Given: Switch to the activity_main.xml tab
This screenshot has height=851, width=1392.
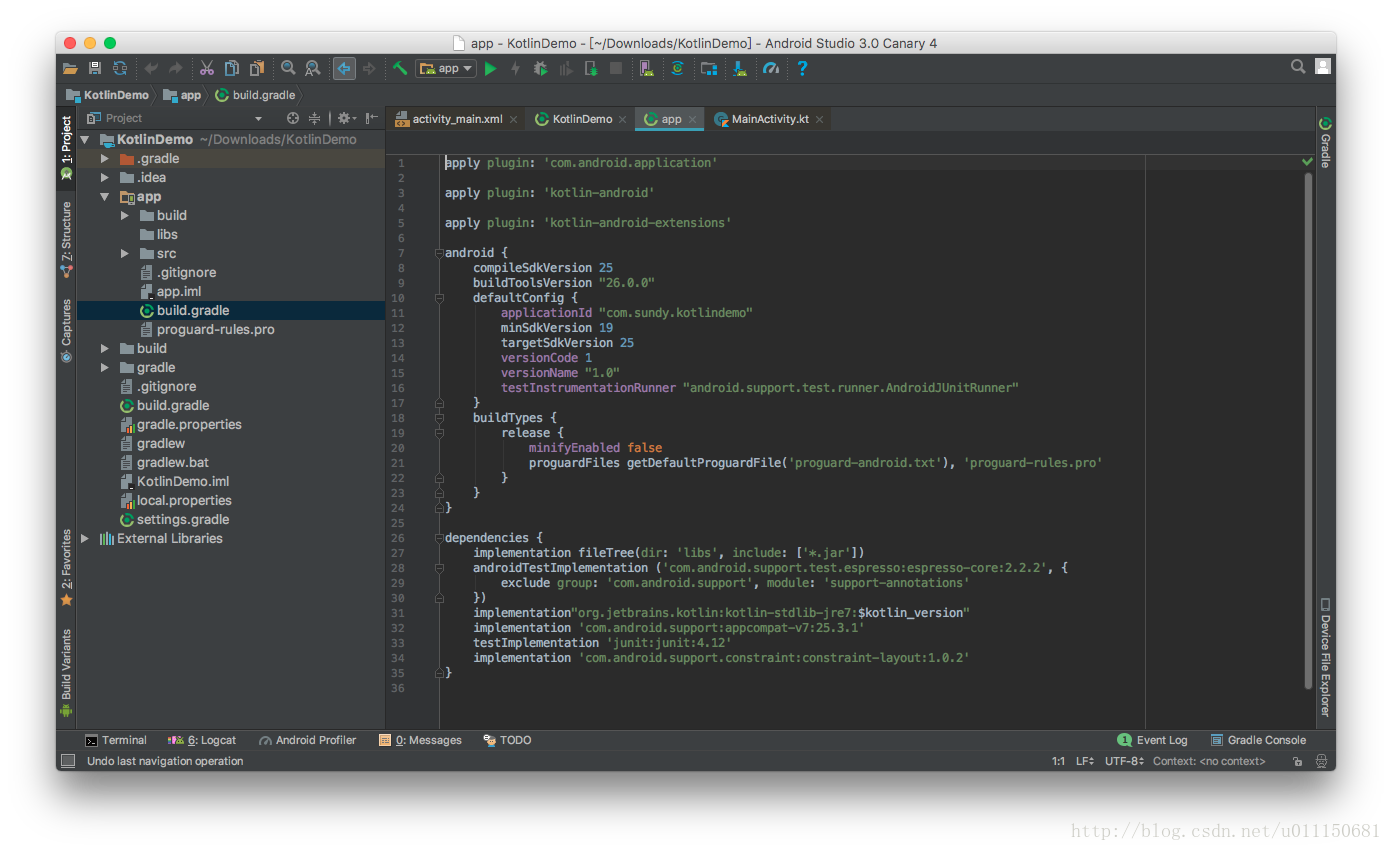Looking at the screenshot, I should tap(457, 119).
